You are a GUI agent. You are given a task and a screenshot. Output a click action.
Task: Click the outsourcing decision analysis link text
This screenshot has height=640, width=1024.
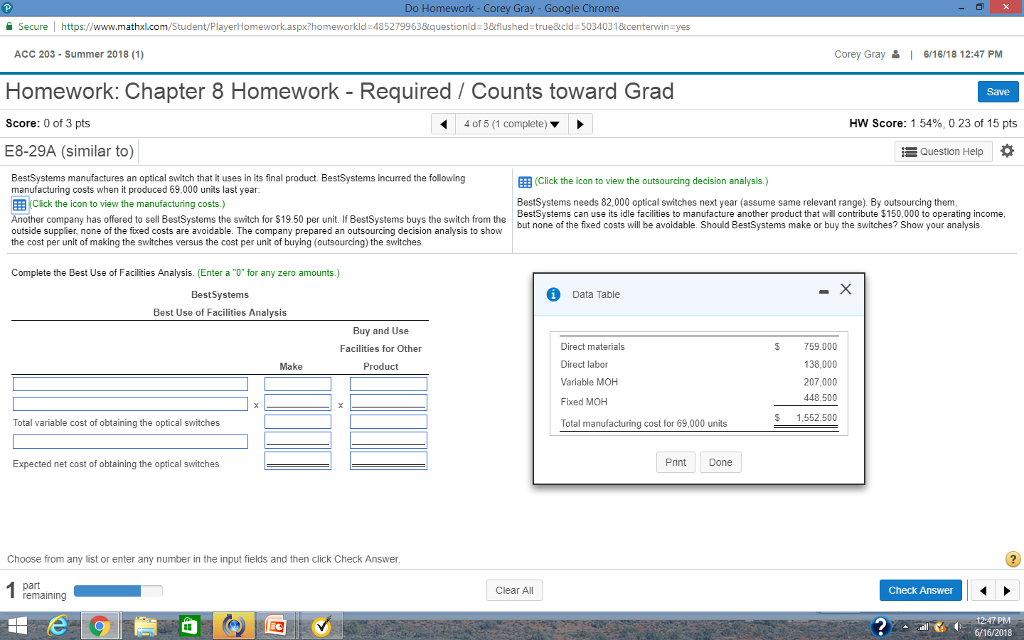click(651, 181)
